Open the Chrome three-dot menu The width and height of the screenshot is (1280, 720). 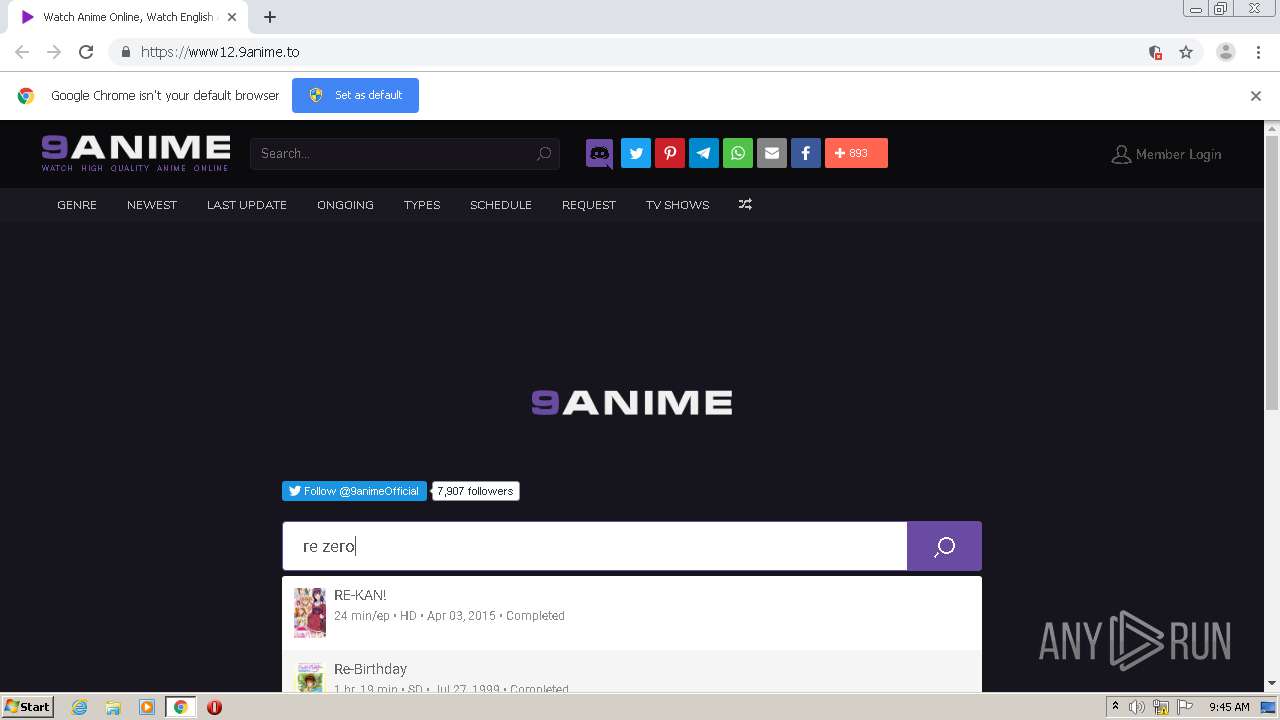[1258, 52]
